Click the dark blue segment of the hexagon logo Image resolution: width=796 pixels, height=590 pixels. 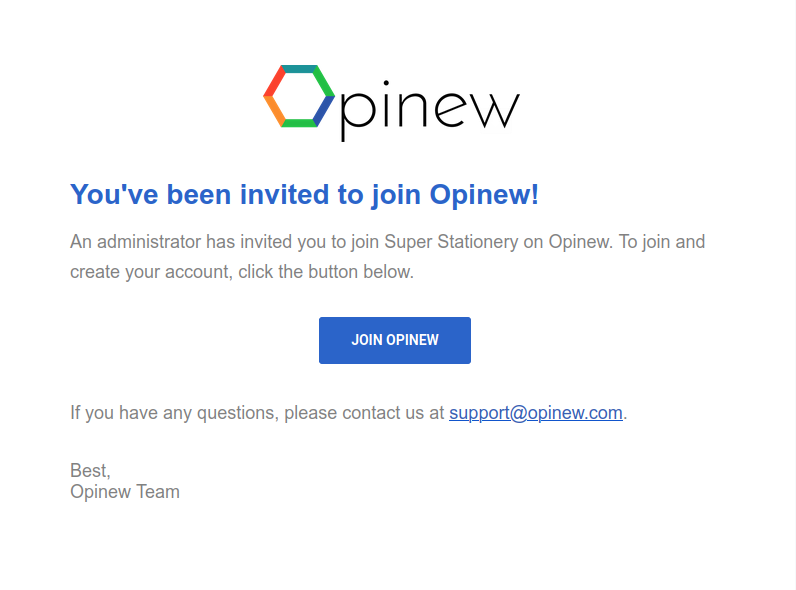pos(323,111)
